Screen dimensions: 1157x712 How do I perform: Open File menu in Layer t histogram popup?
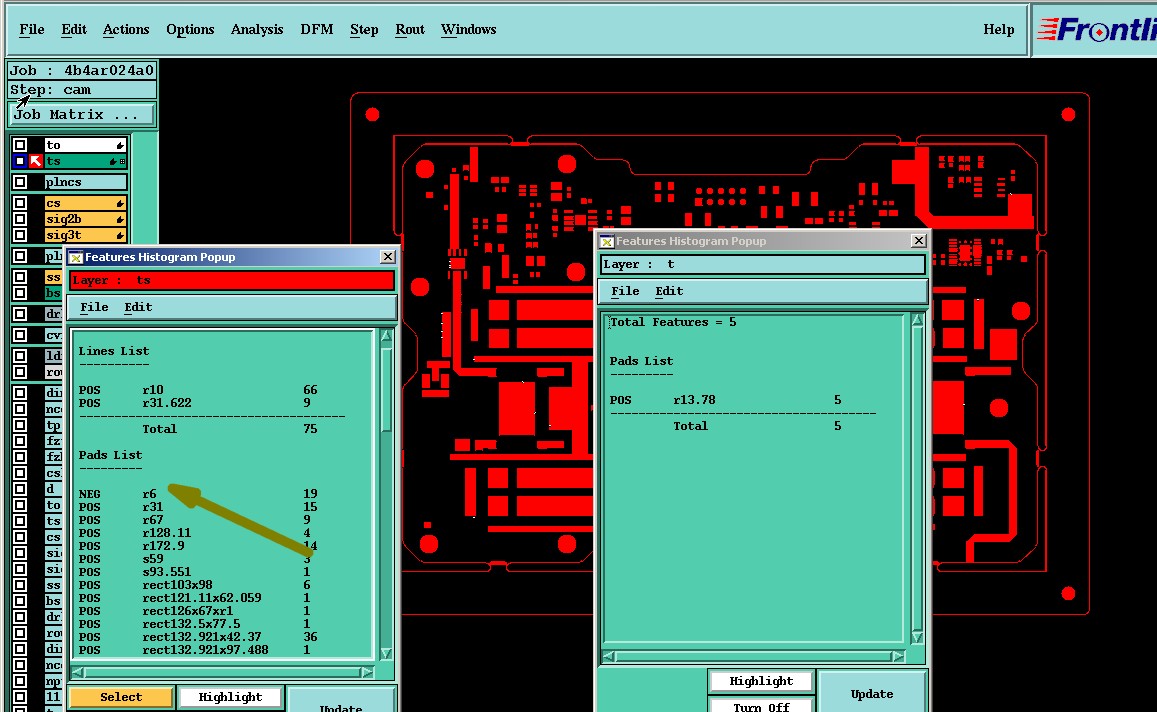pos(625,291)
